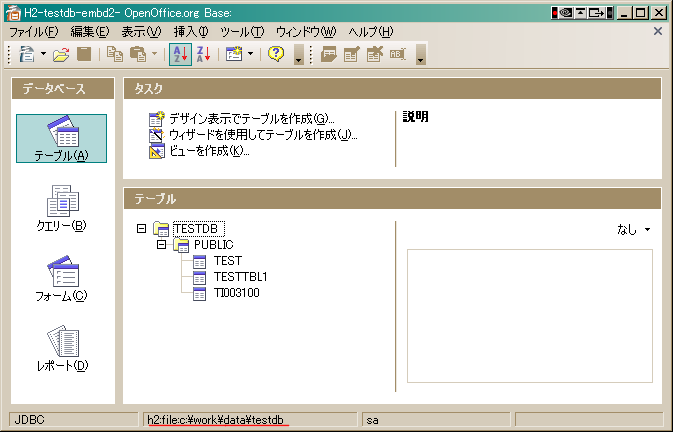The image size is (673, 432).
Task: Open the New document dropdown arrow
Action: (x=43, y=54)
